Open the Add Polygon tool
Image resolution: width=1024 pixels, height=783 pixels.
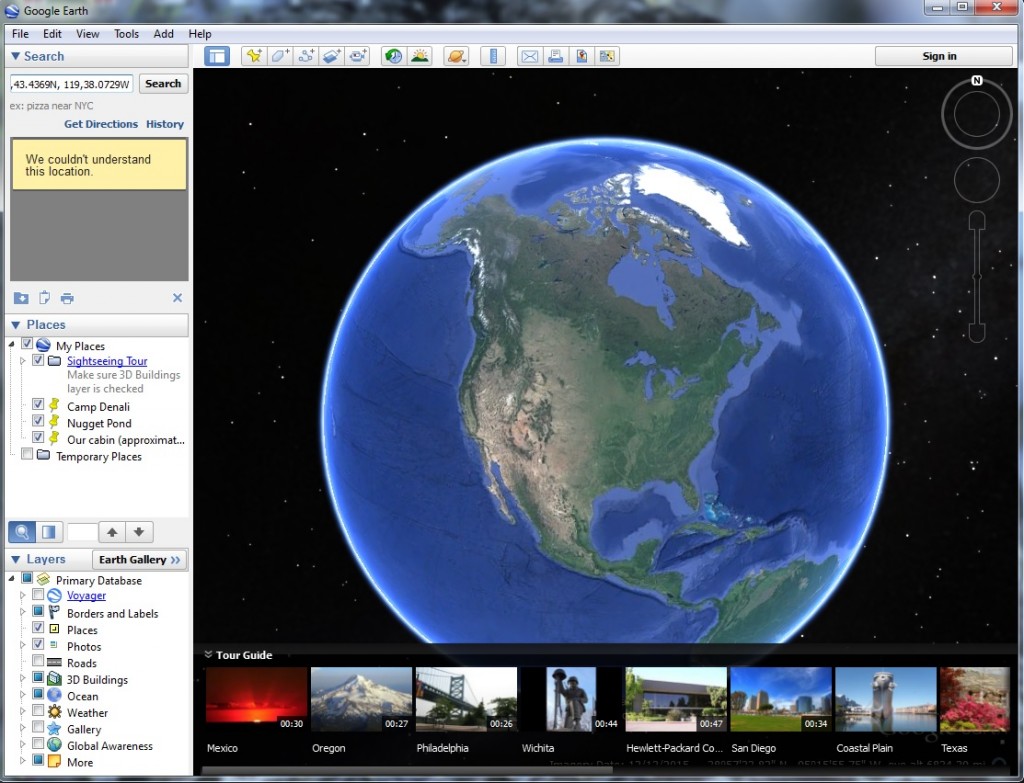(x=279, y=56)
